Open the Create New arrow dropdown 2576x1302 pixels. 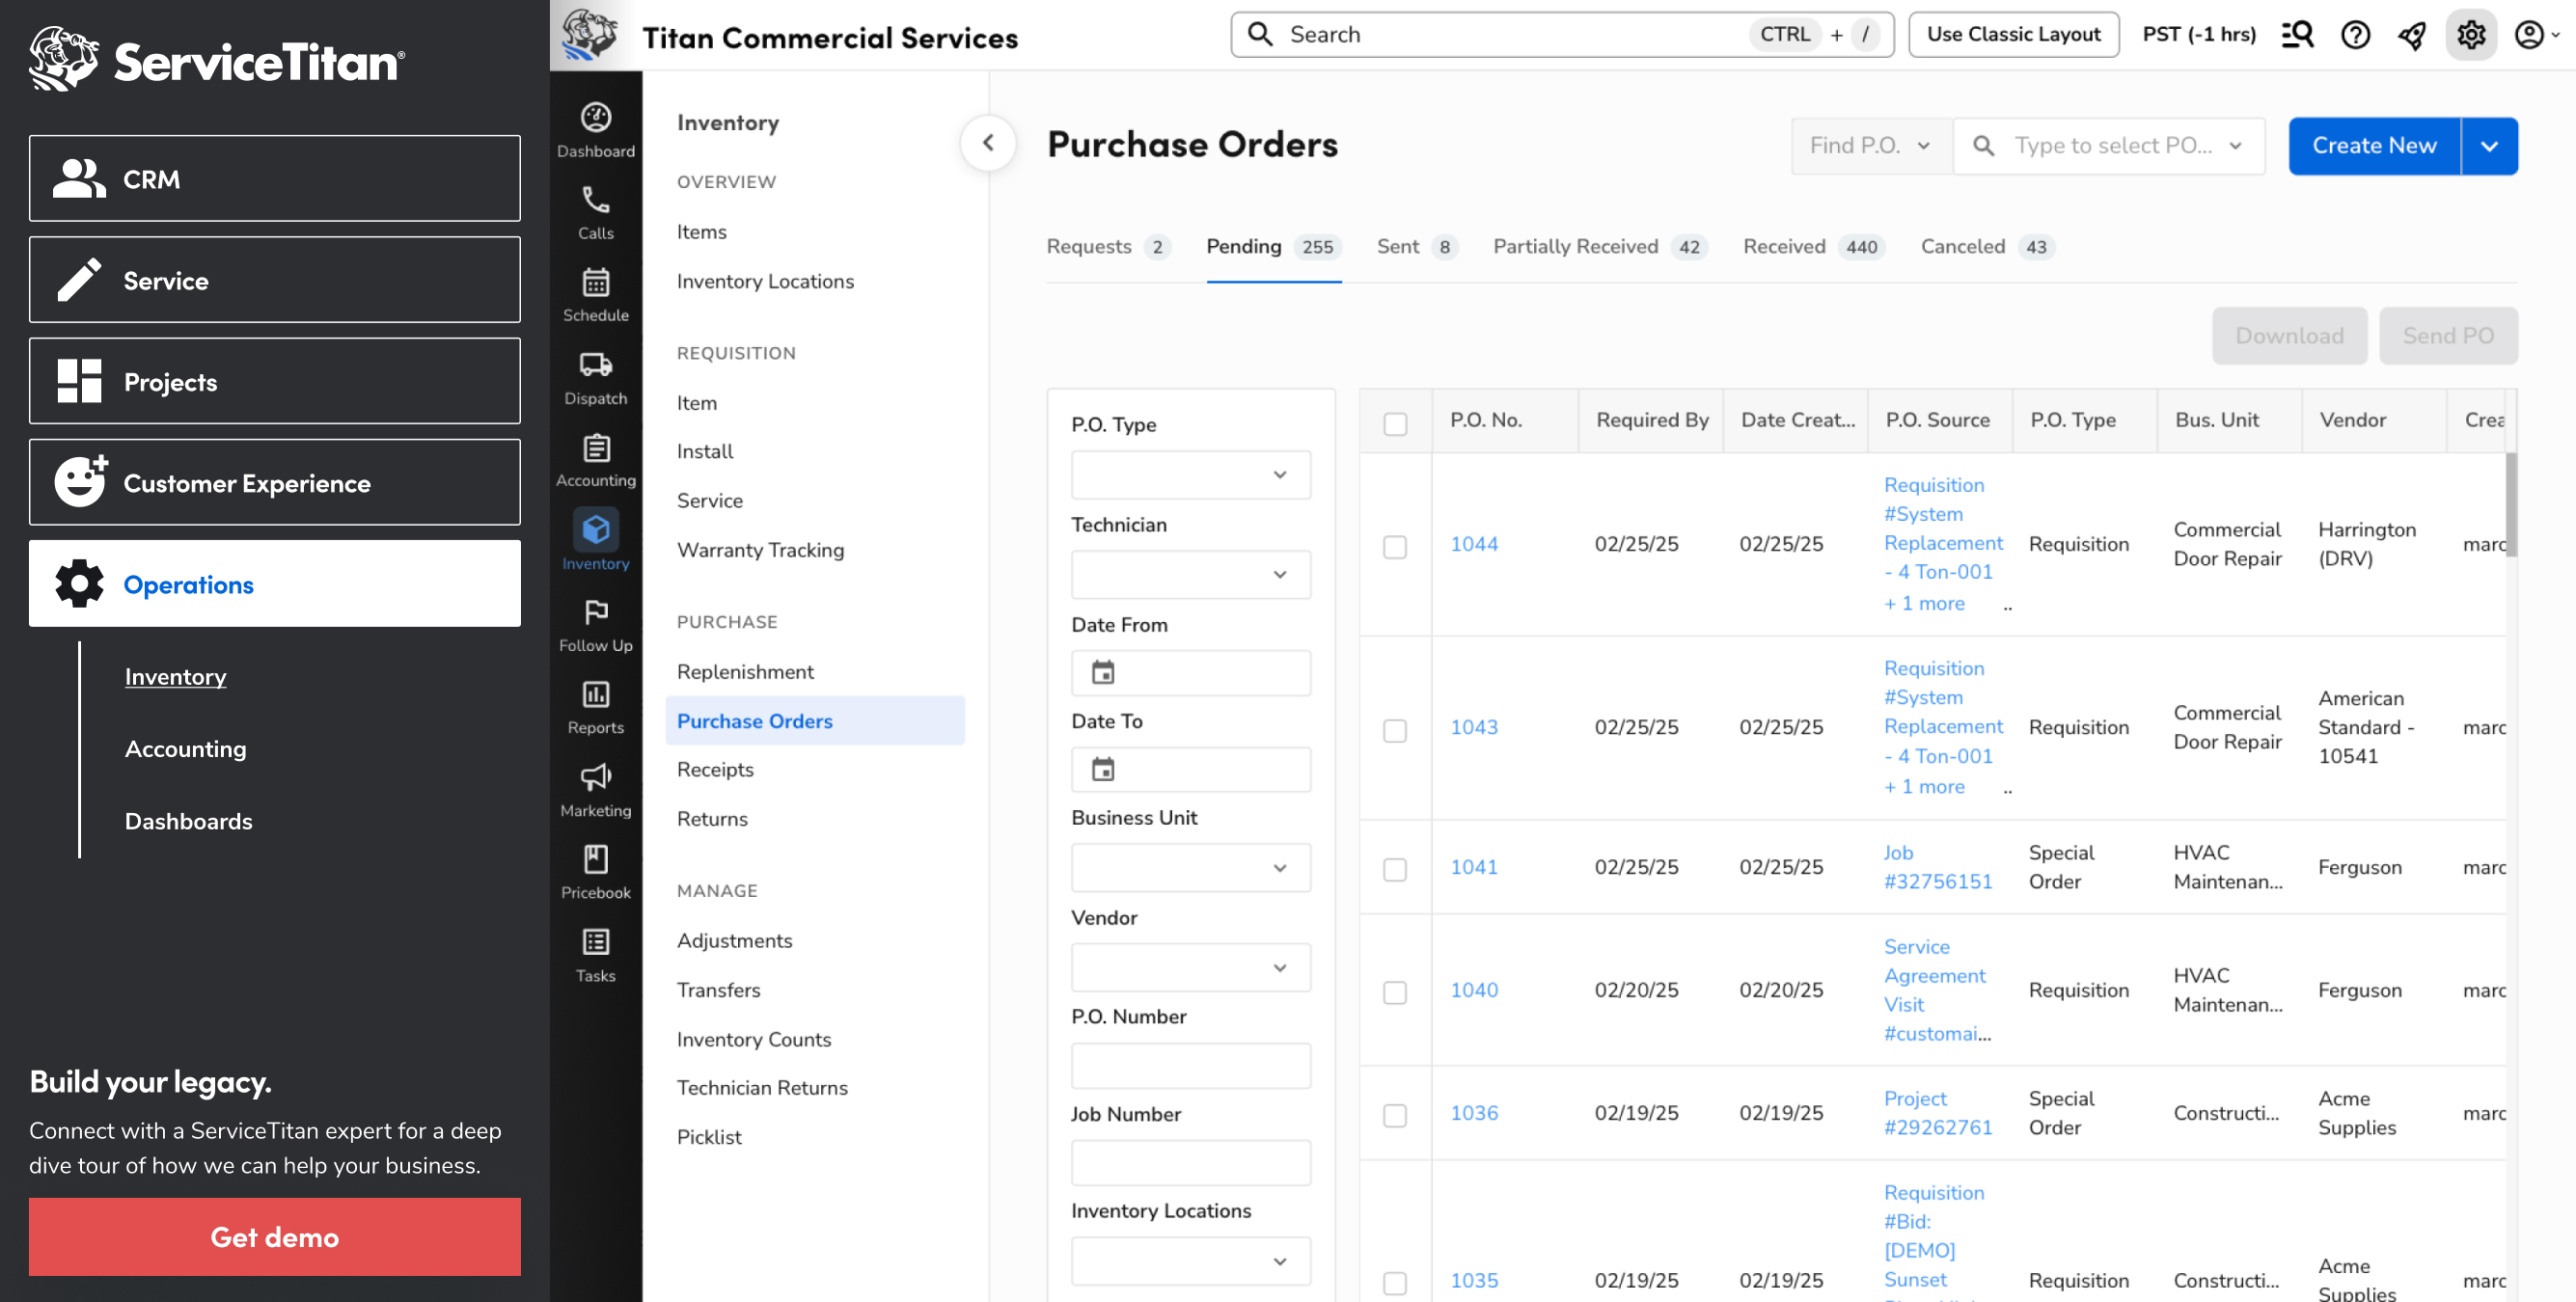(x=2489, y=147)
